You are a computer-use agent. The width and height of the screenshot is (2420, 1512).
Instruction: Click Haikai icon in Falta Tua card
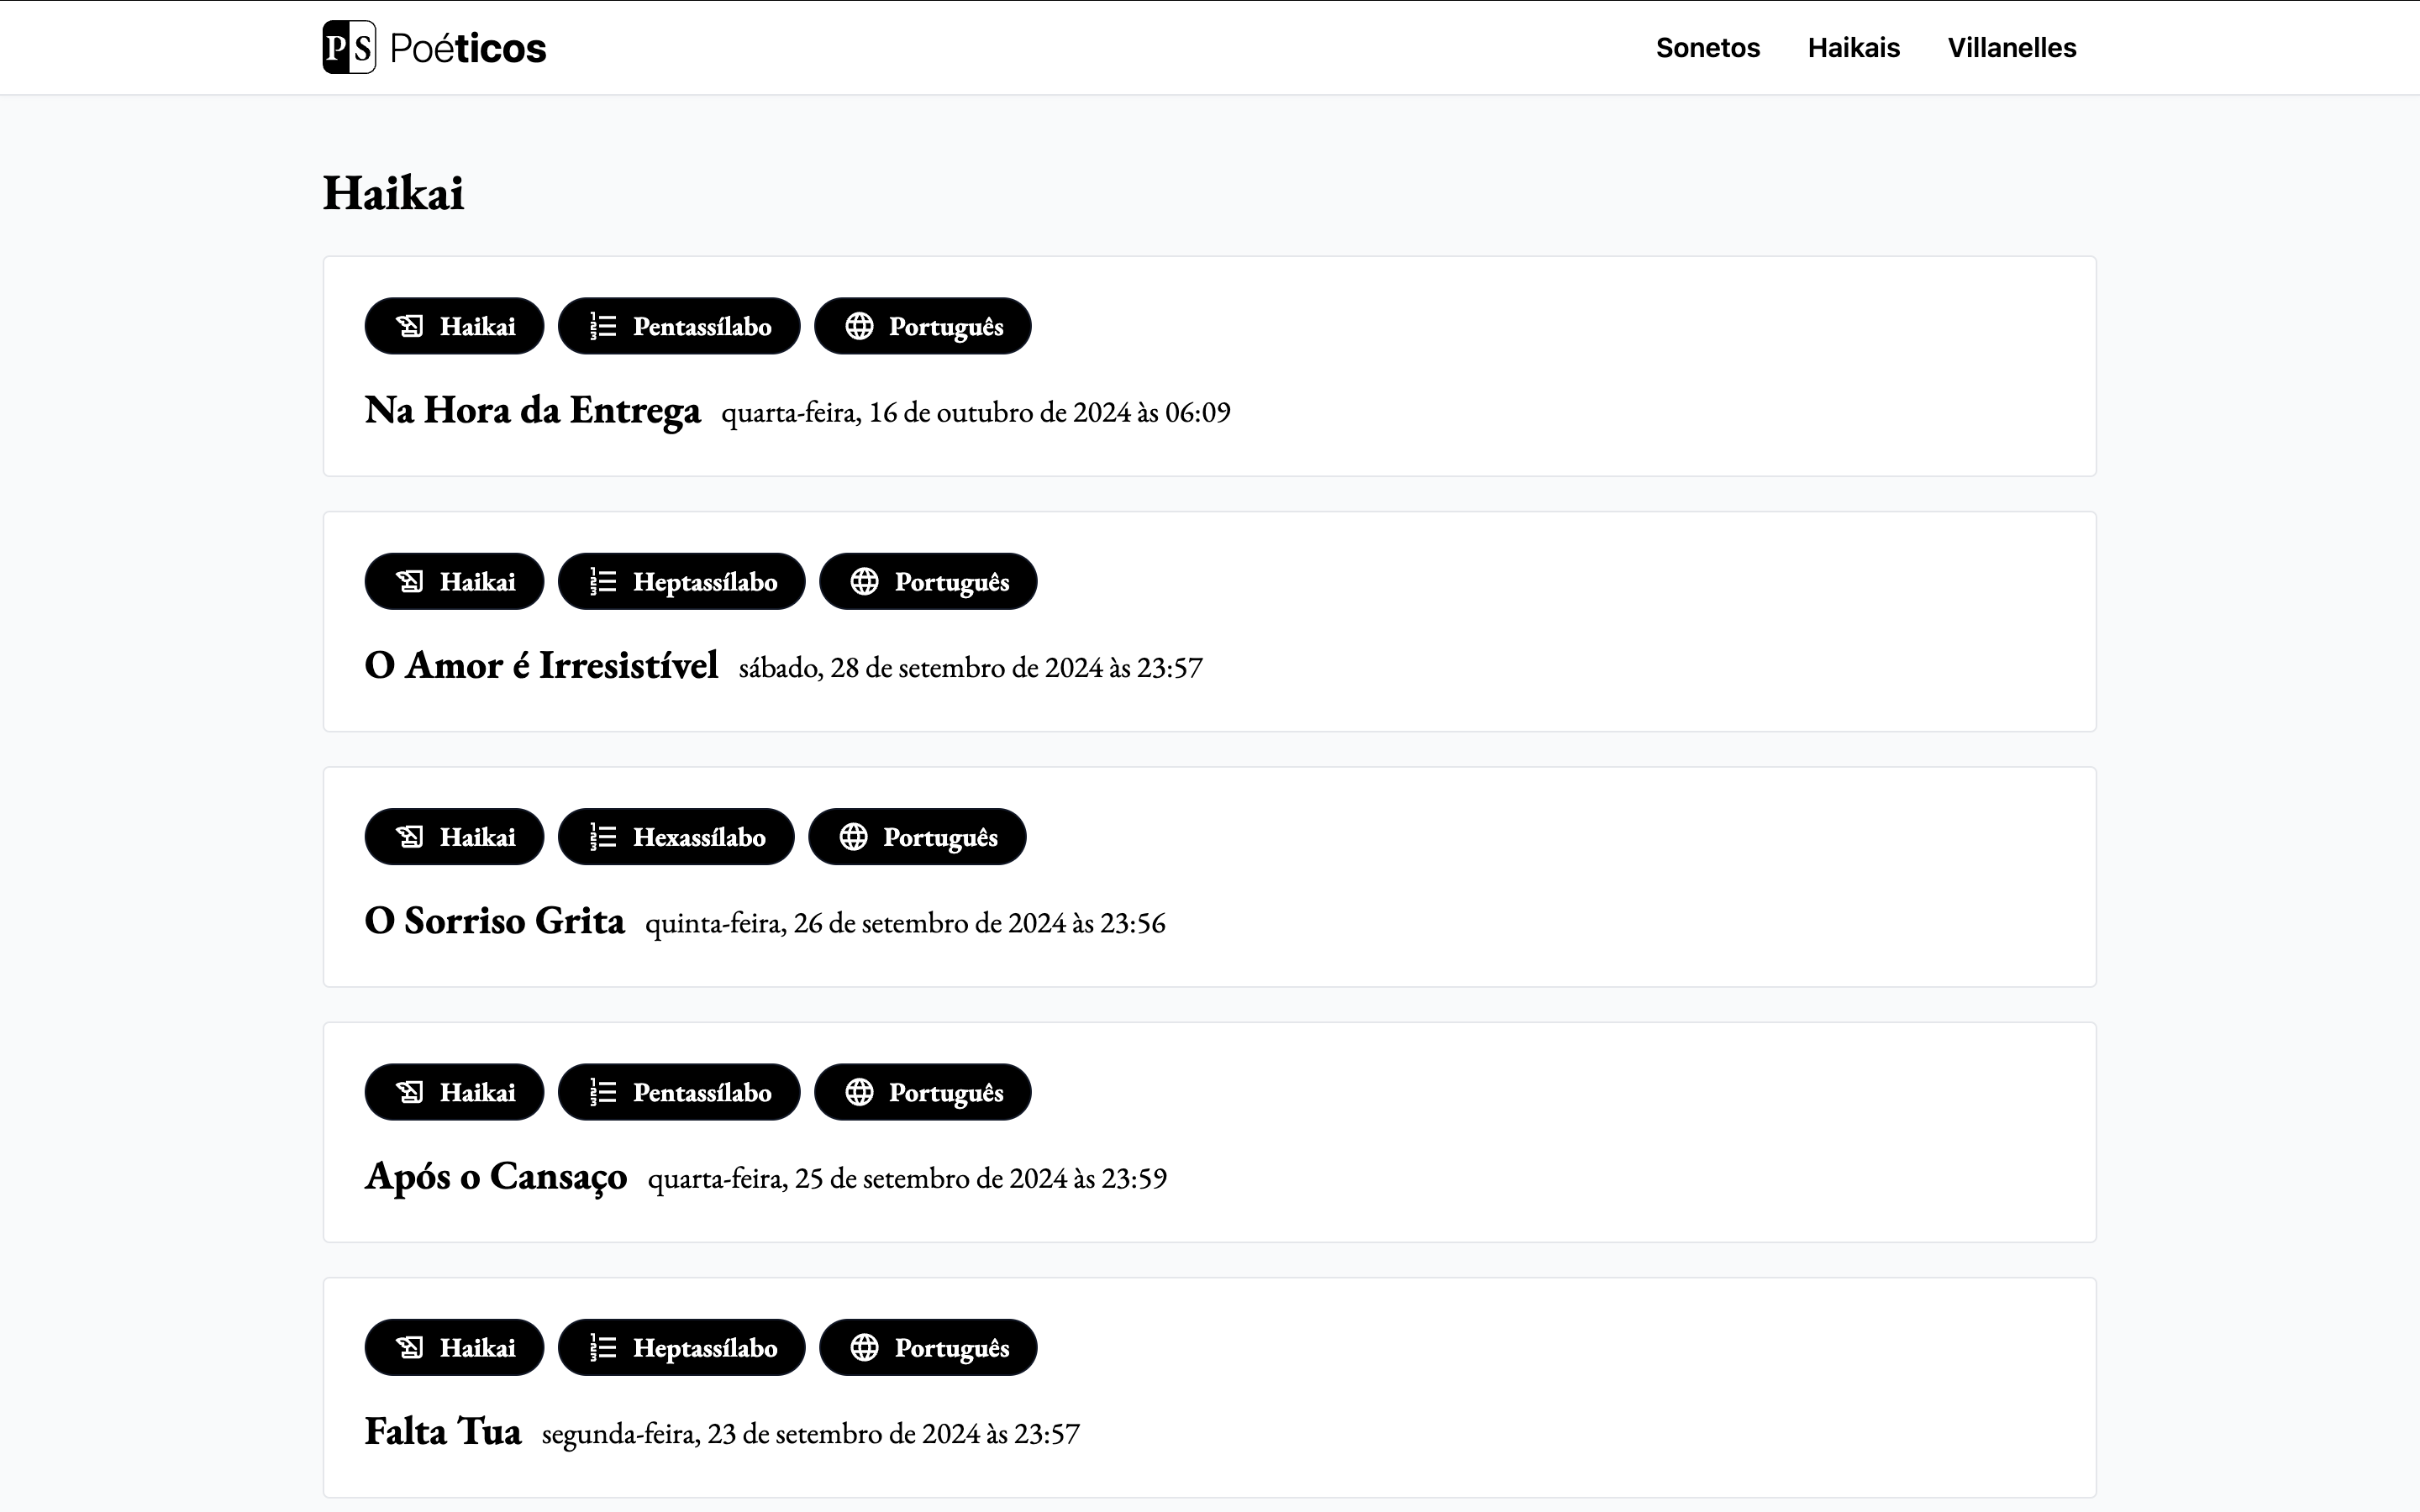pyautogui.click(x=410, y=1347)
